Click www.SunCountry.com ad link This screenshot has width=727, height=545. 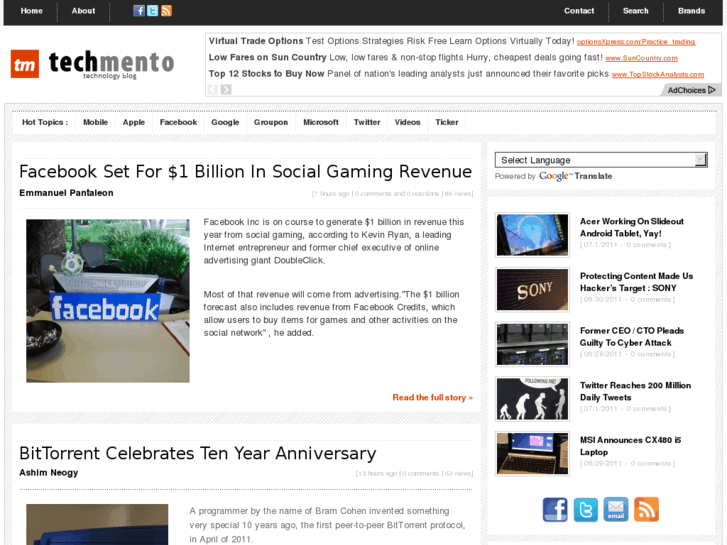click(x=641, y=58)
